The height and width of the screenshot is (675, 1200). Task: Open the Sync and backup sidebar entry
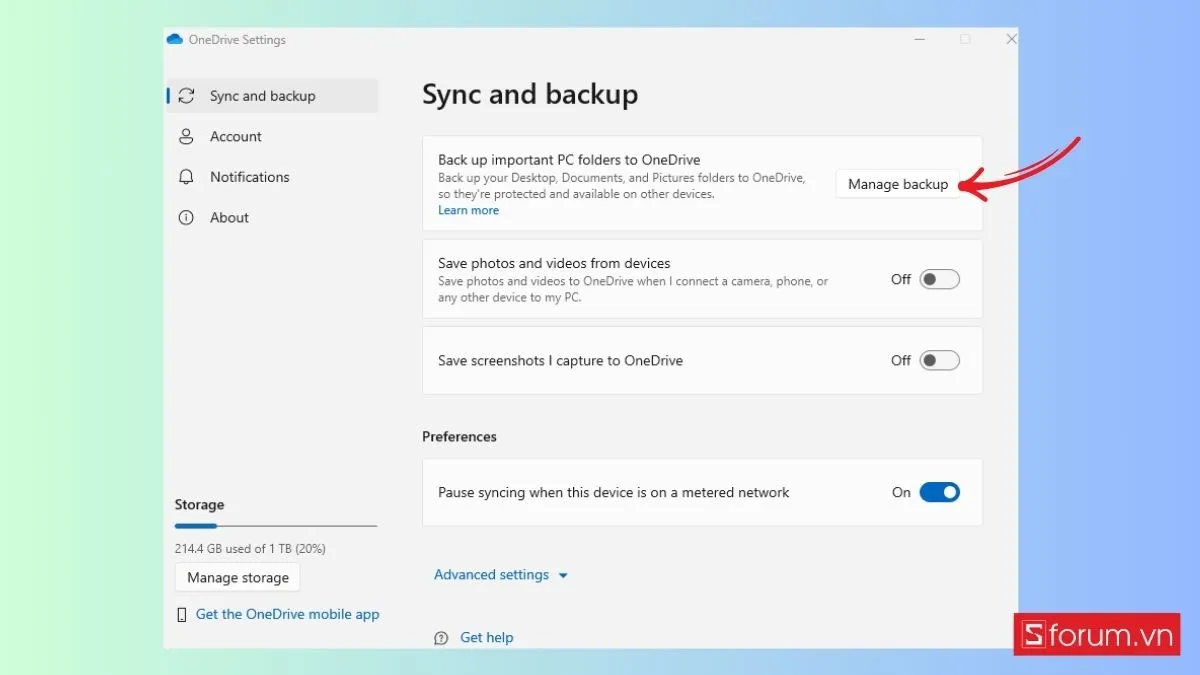point(263,96)
